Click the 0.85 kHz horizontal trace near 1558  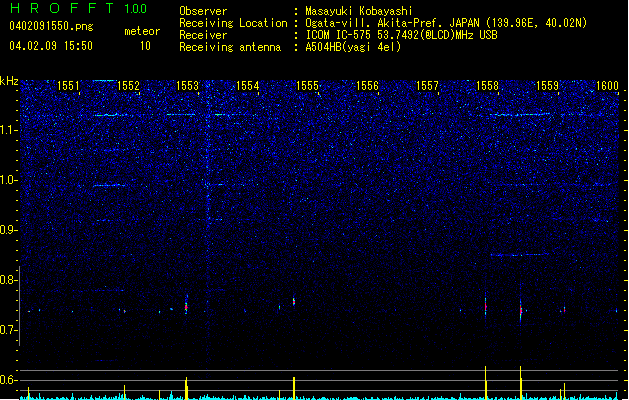520,255
